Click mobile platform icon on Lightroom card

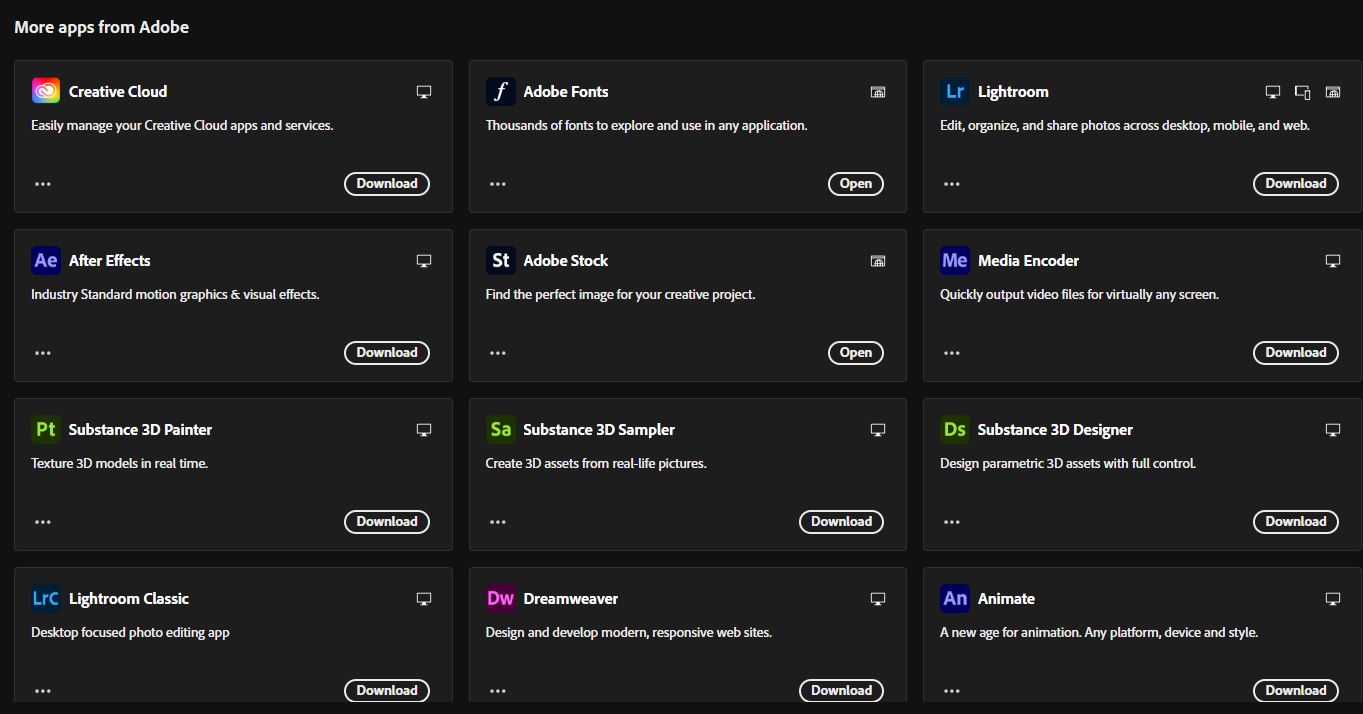pos(1303,92)
